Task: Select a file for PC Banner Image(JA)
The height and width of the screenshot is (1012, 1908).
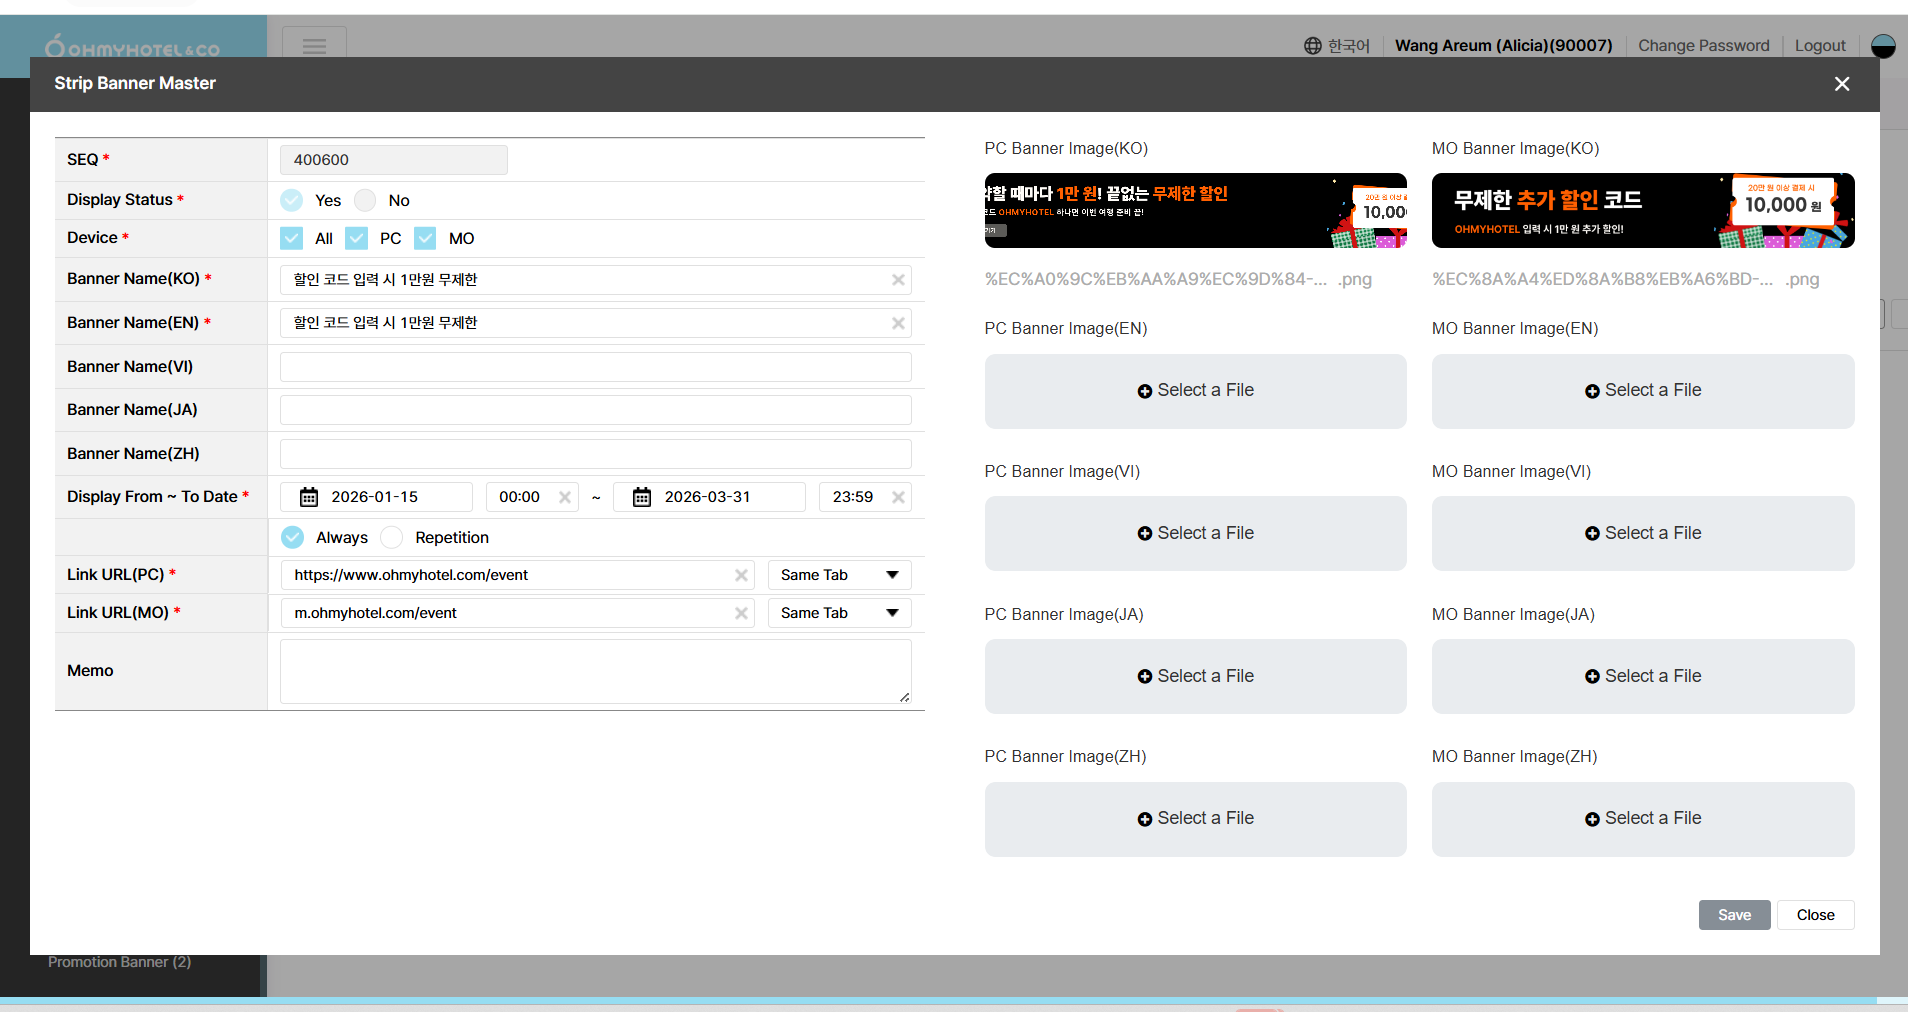Action: [x=1196, y=677]
